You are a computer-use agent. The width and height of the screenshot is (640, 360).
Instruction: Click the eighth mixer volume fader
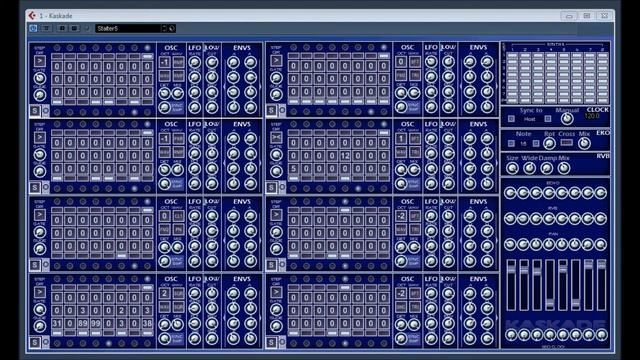601,284
